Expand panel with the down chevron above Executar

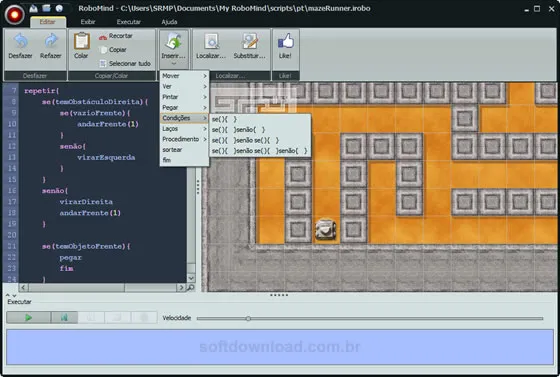[x=15, y=295]
